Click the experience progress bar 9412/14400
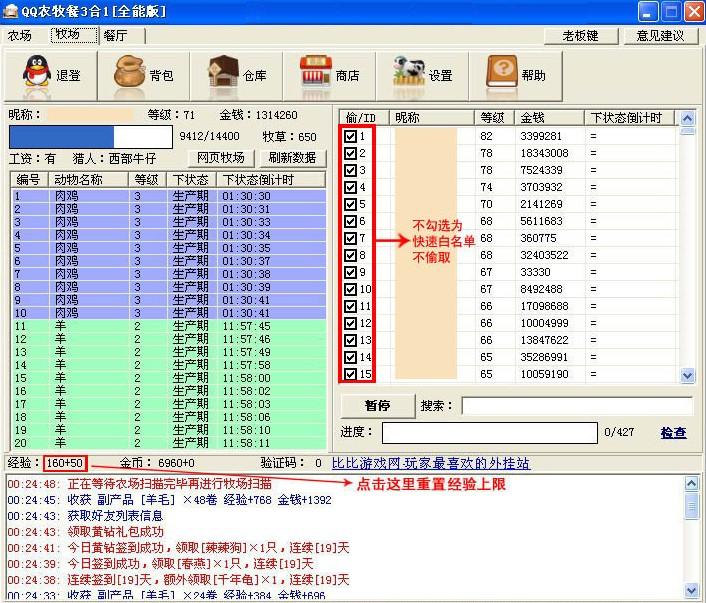706x603 pixels. 91,136
